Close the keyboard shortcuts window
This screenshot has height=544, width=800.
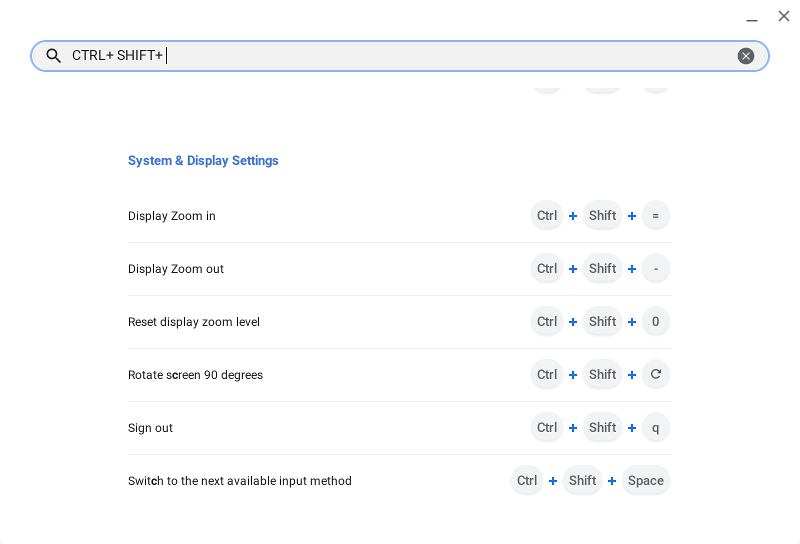click(x=784, y=16)
